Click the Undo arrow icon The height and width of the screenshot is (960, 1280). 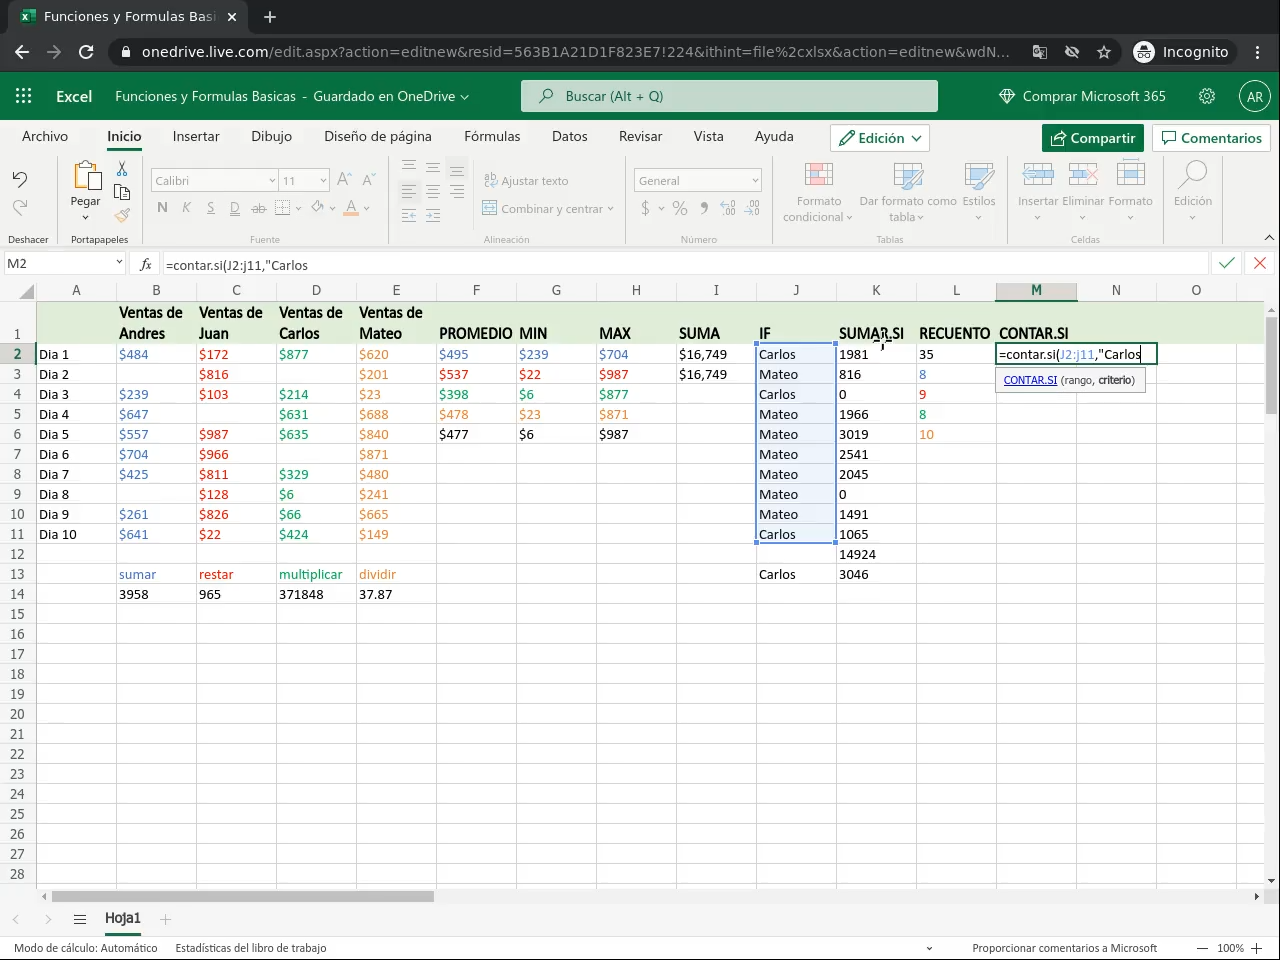20,179
